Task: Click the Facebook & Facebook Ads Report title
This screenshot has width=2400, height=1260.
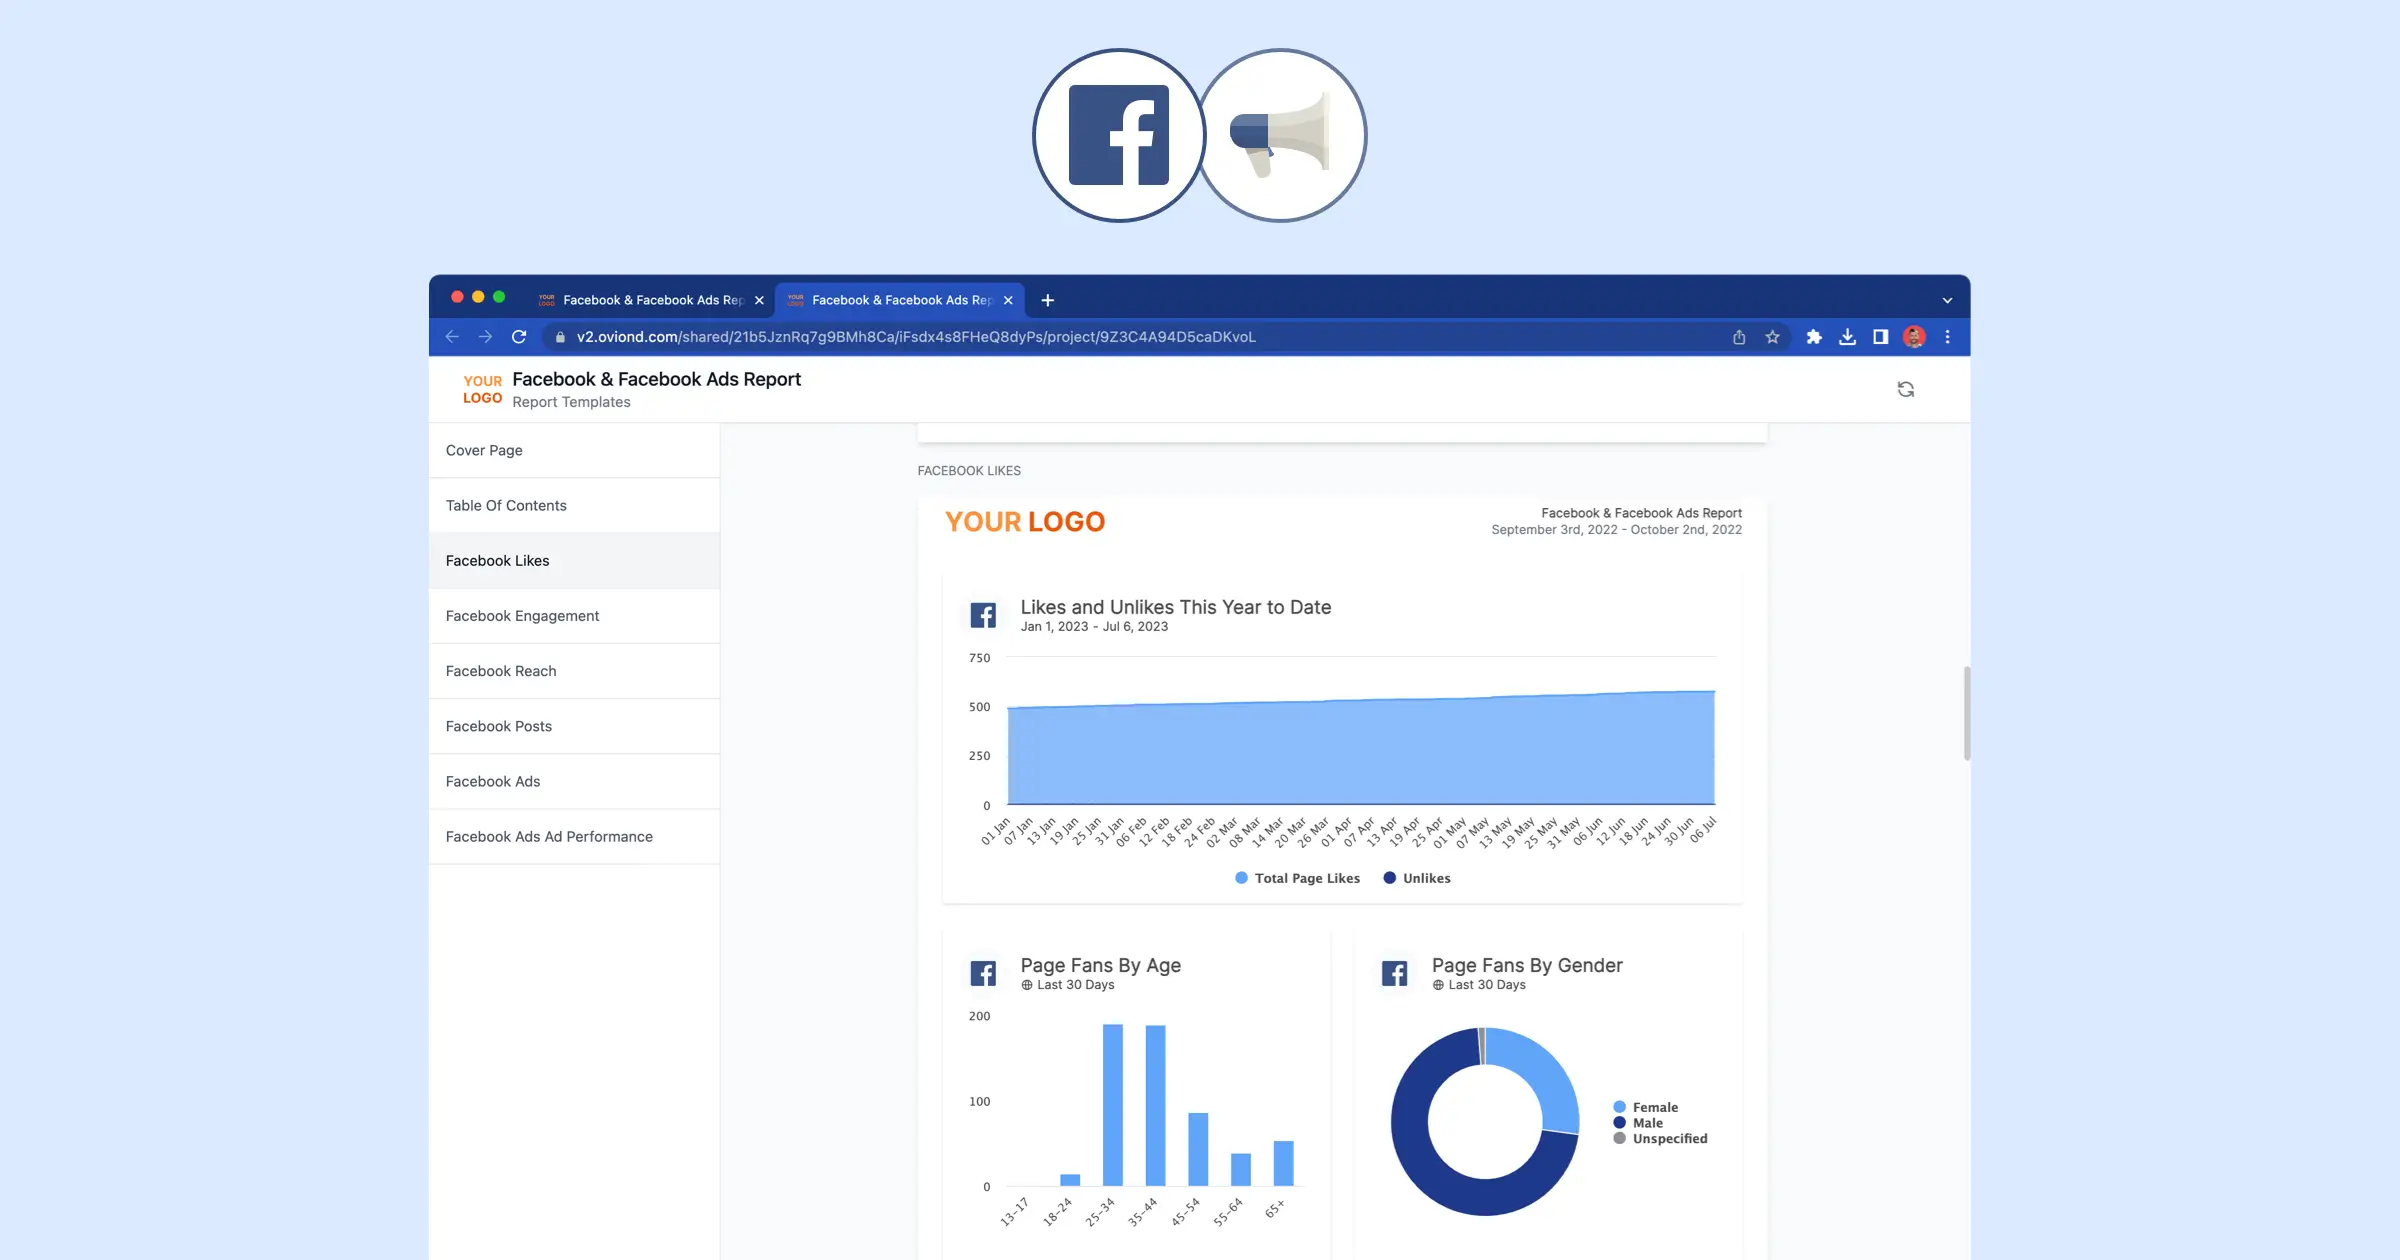Action: point(656,379)
